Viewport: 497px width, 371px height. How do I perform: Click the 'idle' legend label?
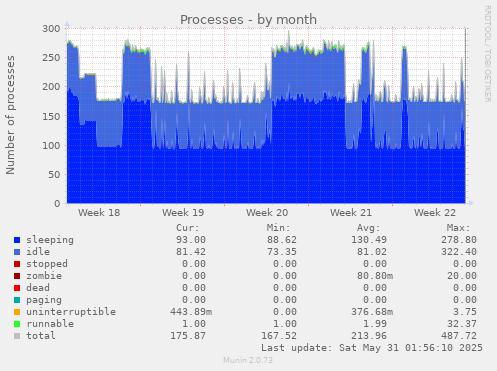coord(38,252)
